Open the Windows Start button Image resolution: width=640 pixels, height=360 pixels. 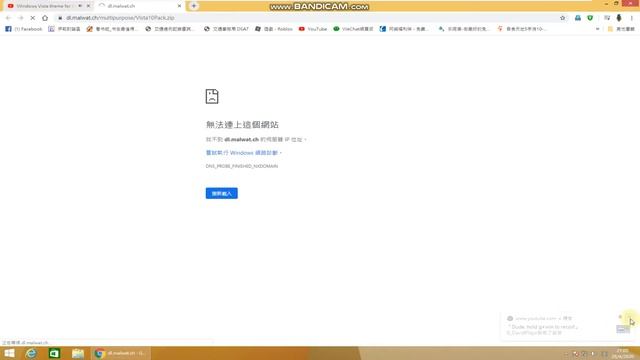pyautogui.click(x=9, y=353)
